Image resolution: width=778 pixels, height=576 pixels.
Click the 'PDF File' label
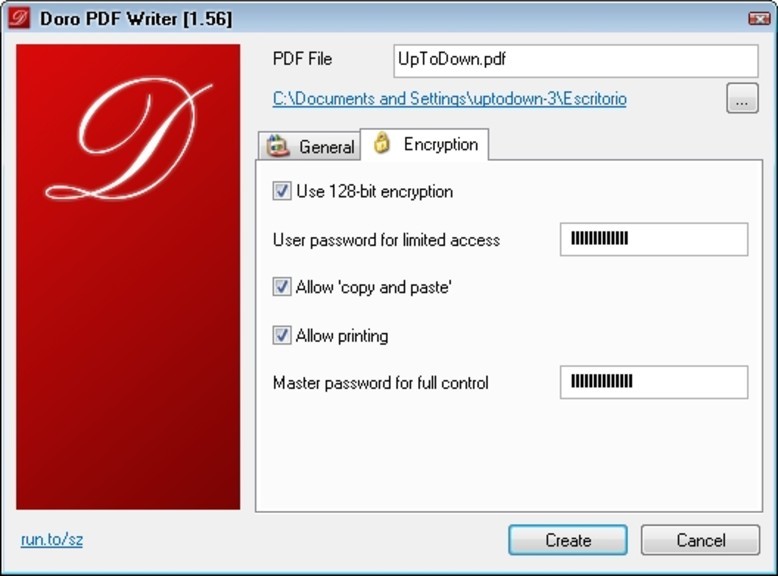click(x=302, y=59)
